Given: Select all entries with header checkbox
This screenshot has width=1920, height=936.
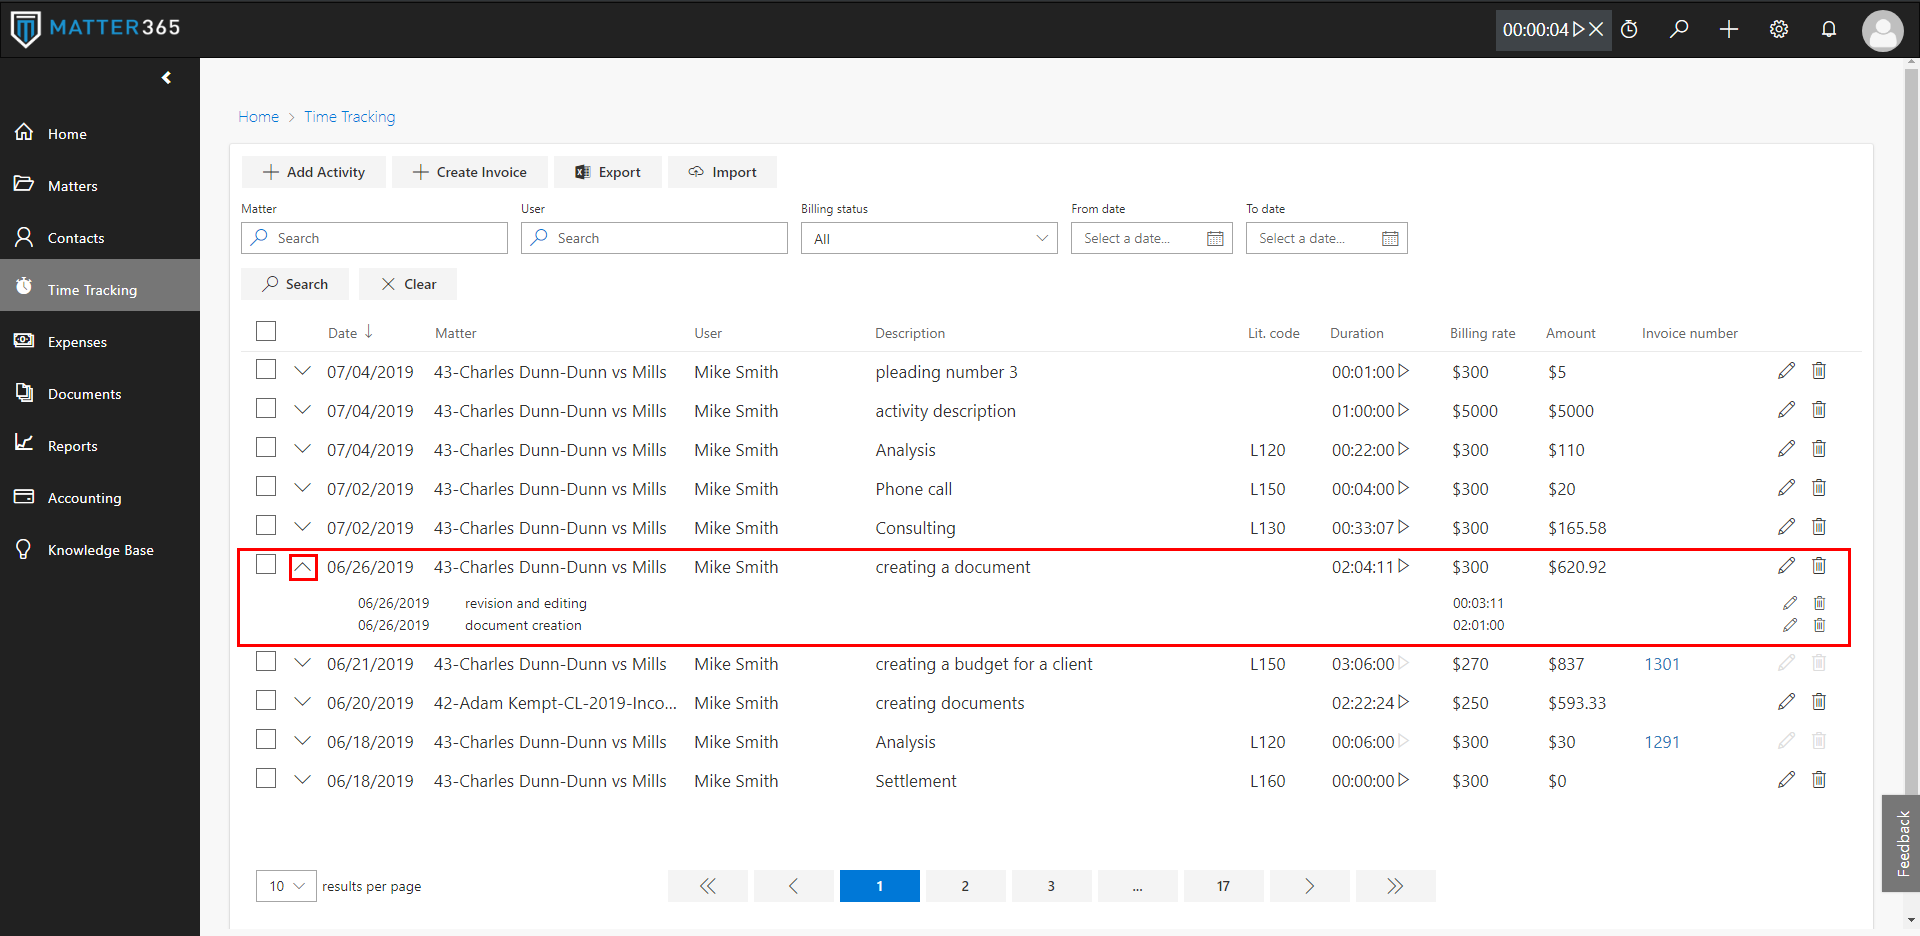Looking at the screenshot, I should tap(266, 331).
